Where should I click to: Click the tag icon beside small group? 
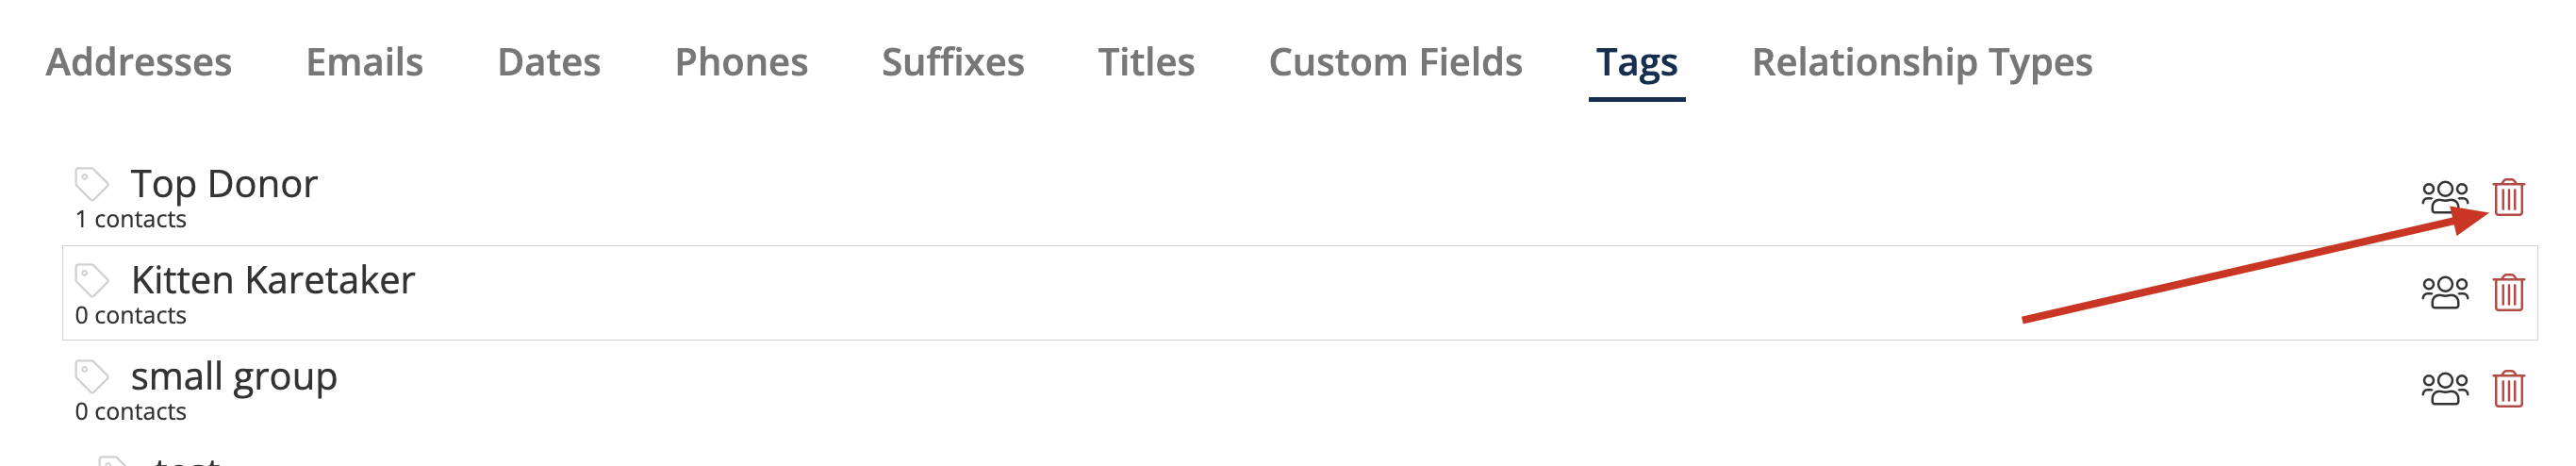91,376
